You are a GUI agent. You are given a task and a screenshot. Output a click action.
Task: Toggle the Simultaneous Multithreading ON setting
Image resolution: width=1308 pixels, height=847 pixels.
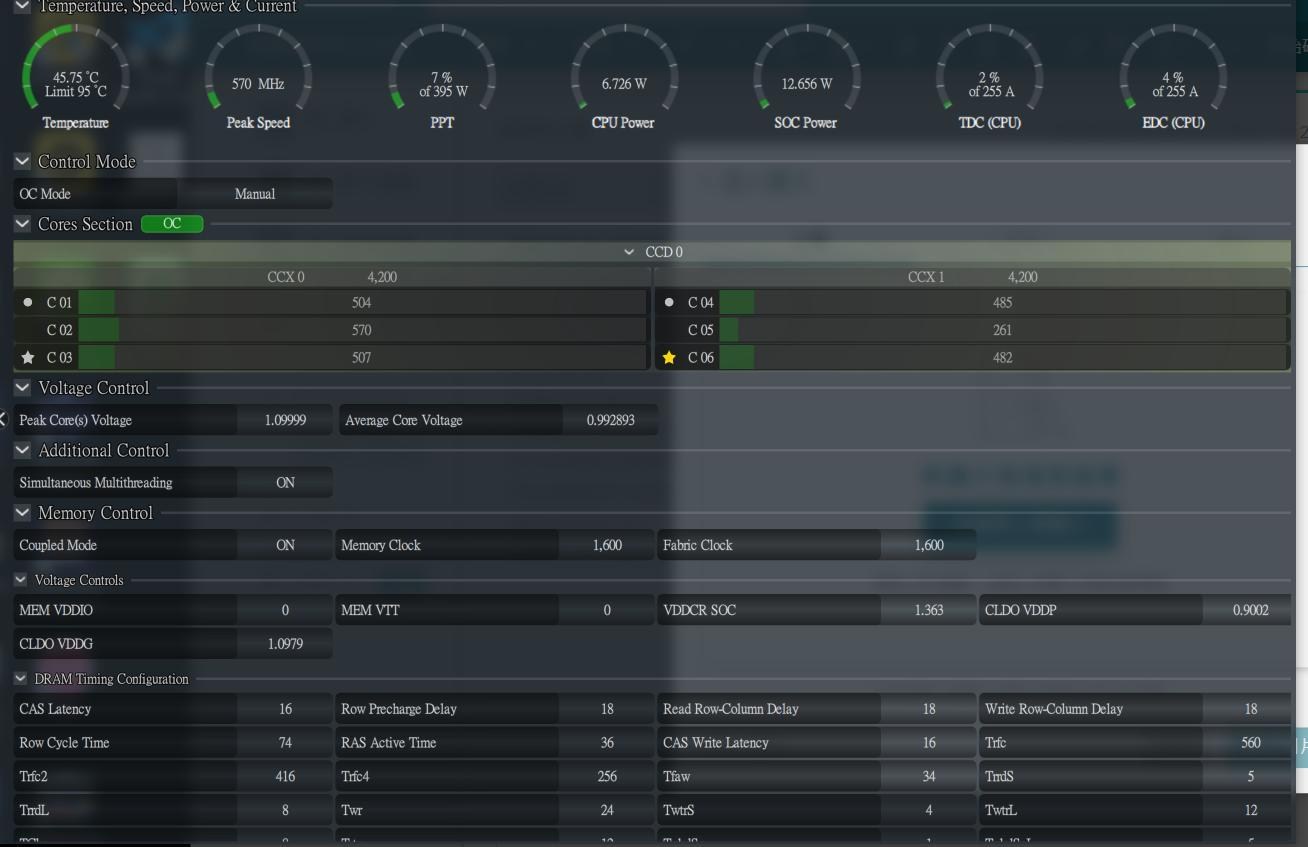(285, 483)
